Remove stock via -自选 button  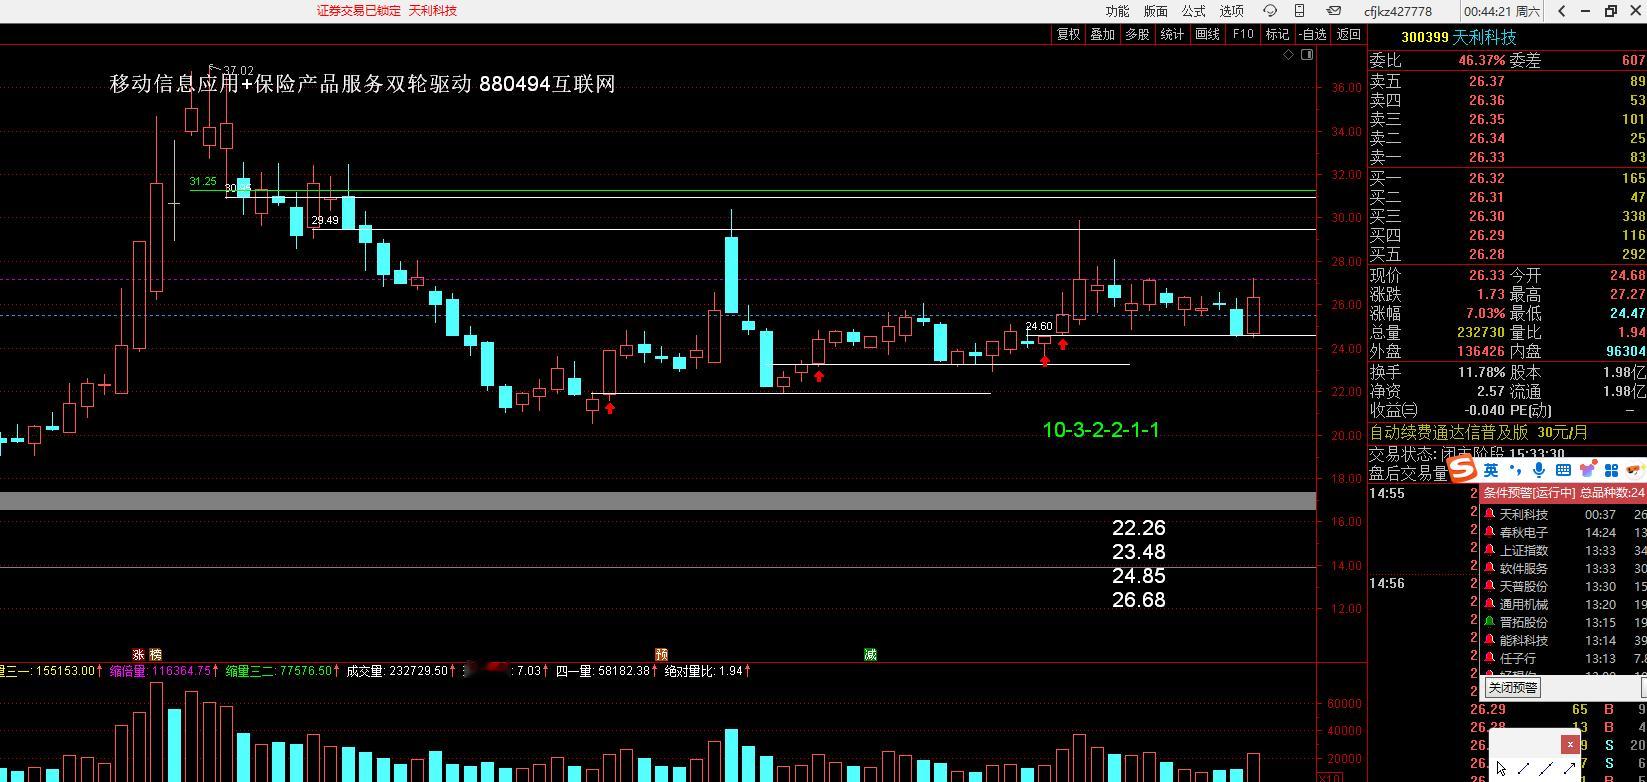pos(1313,34)
